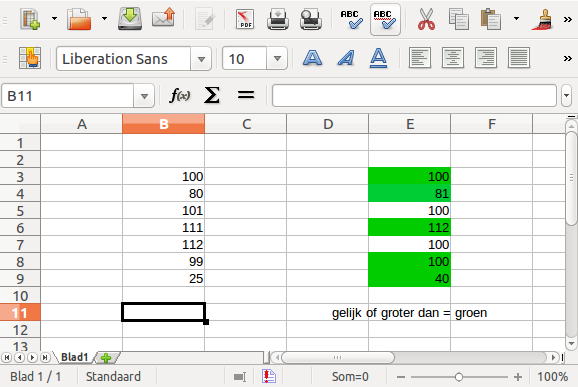Click the vertical scrollbar down arrow
This screenshot has width=578, height=387.
[x=571, y=344]
